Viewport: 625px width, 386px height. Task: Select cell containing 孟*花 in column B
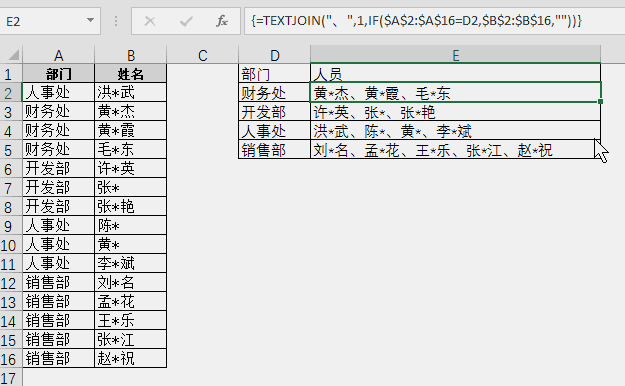131,301
